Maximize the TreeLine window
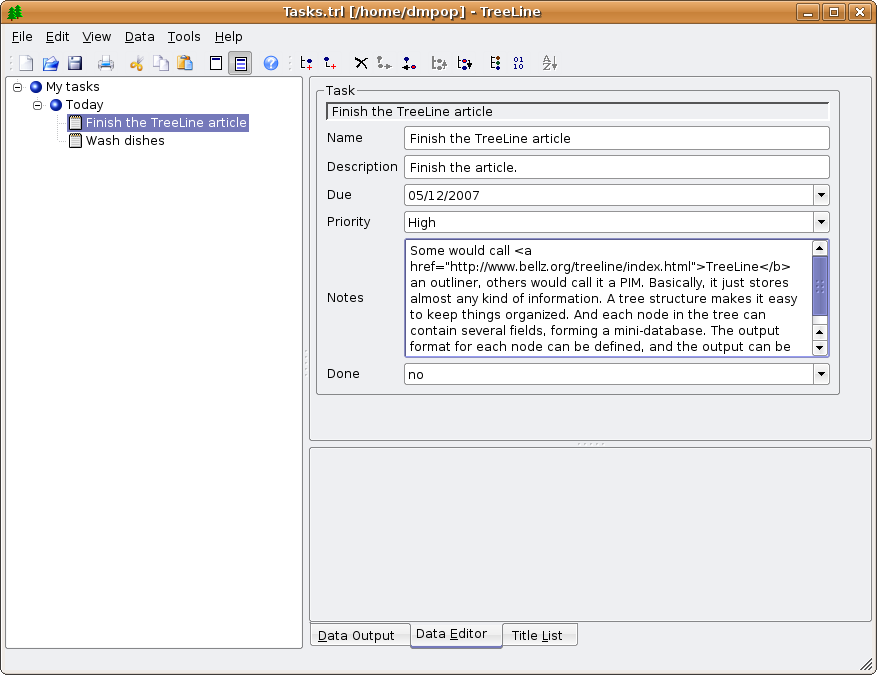 point(833,12)
